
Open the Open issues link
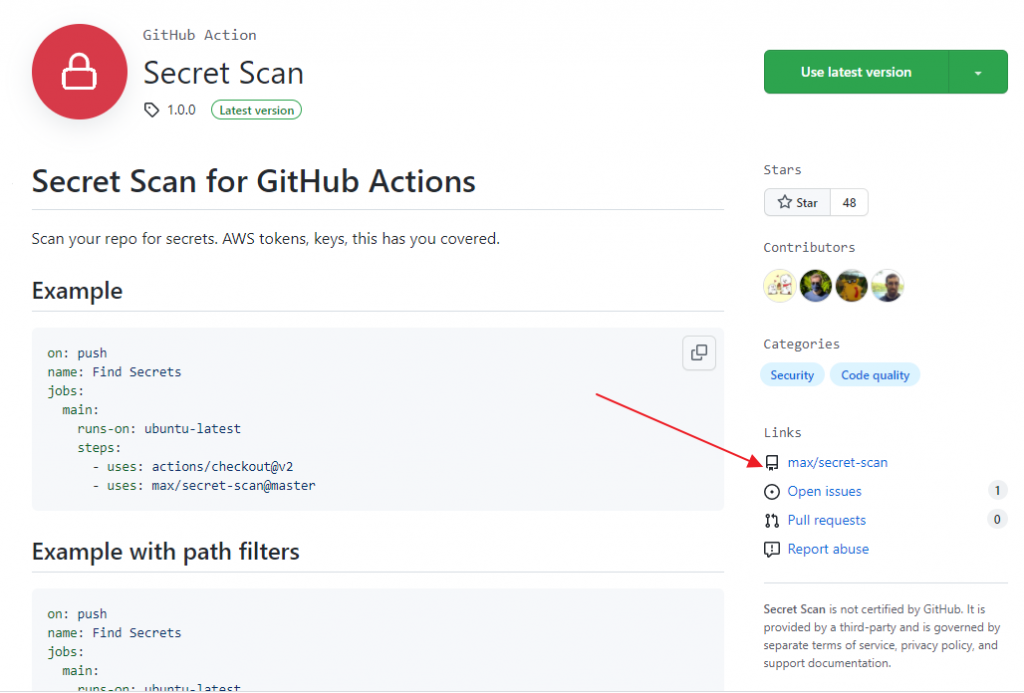tap(824, 491)
